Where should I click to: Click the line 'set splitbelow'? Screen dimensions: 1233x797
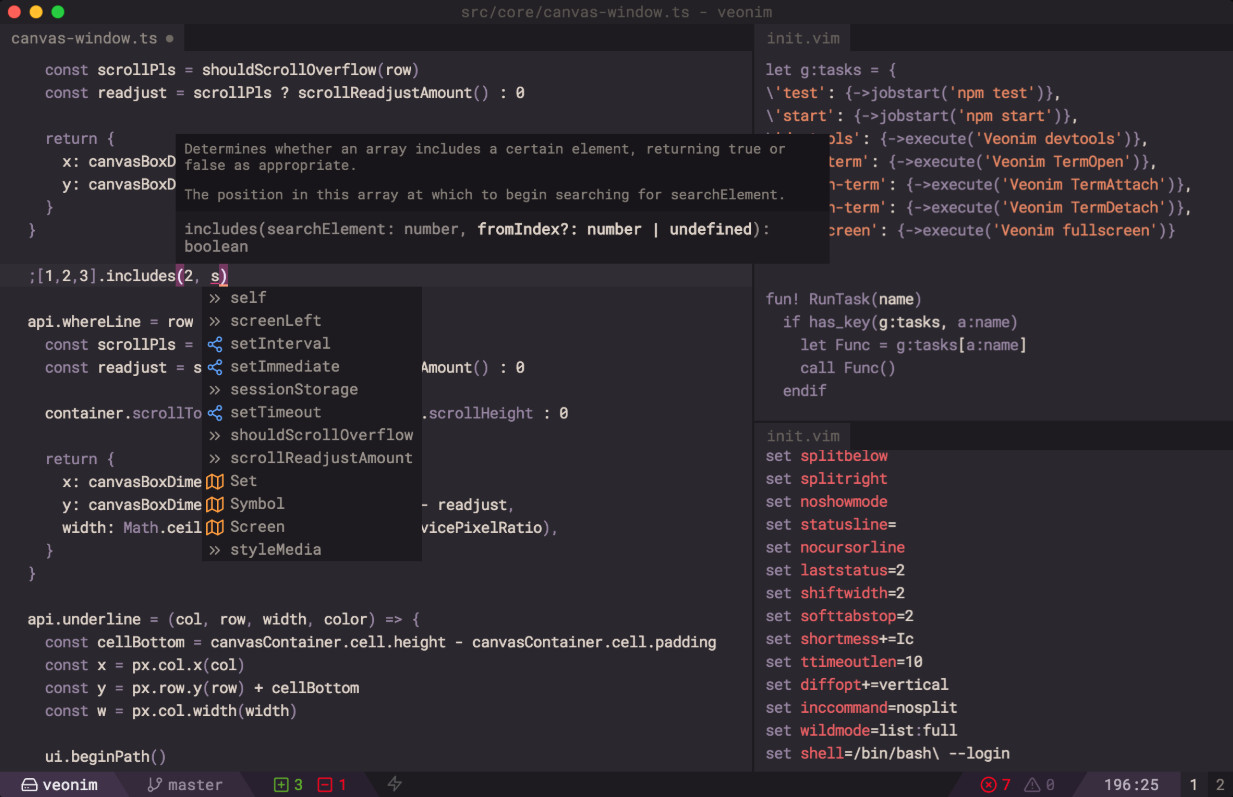click(x=827, y=456)
